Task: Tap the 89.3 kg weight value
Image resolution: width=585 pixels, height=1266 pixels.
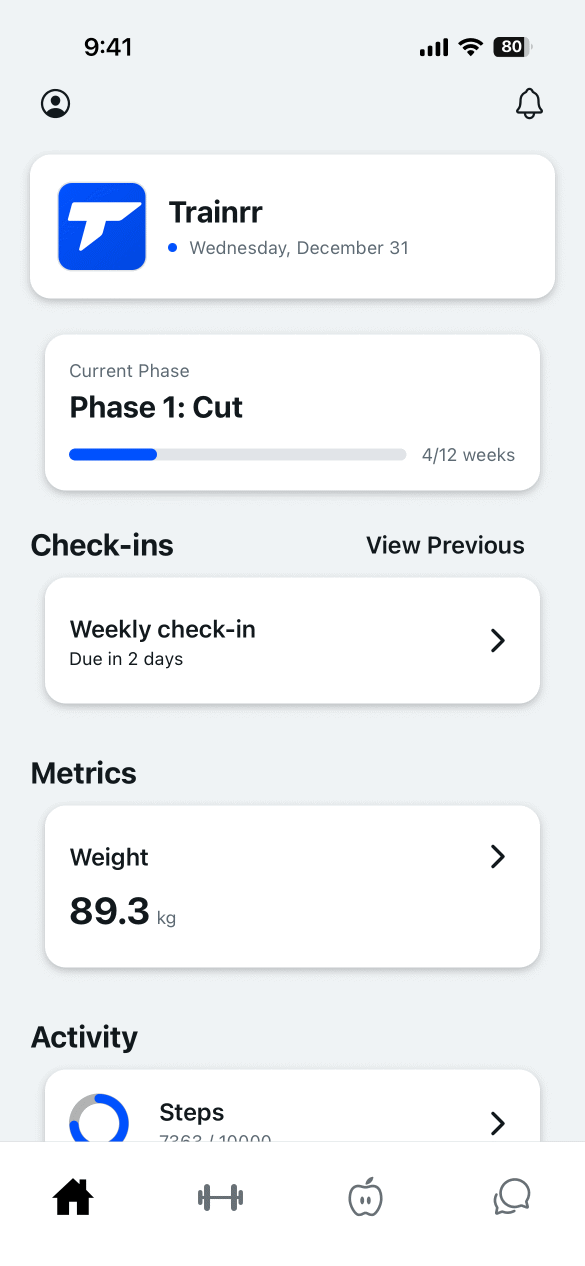Action: pos(110,911)
